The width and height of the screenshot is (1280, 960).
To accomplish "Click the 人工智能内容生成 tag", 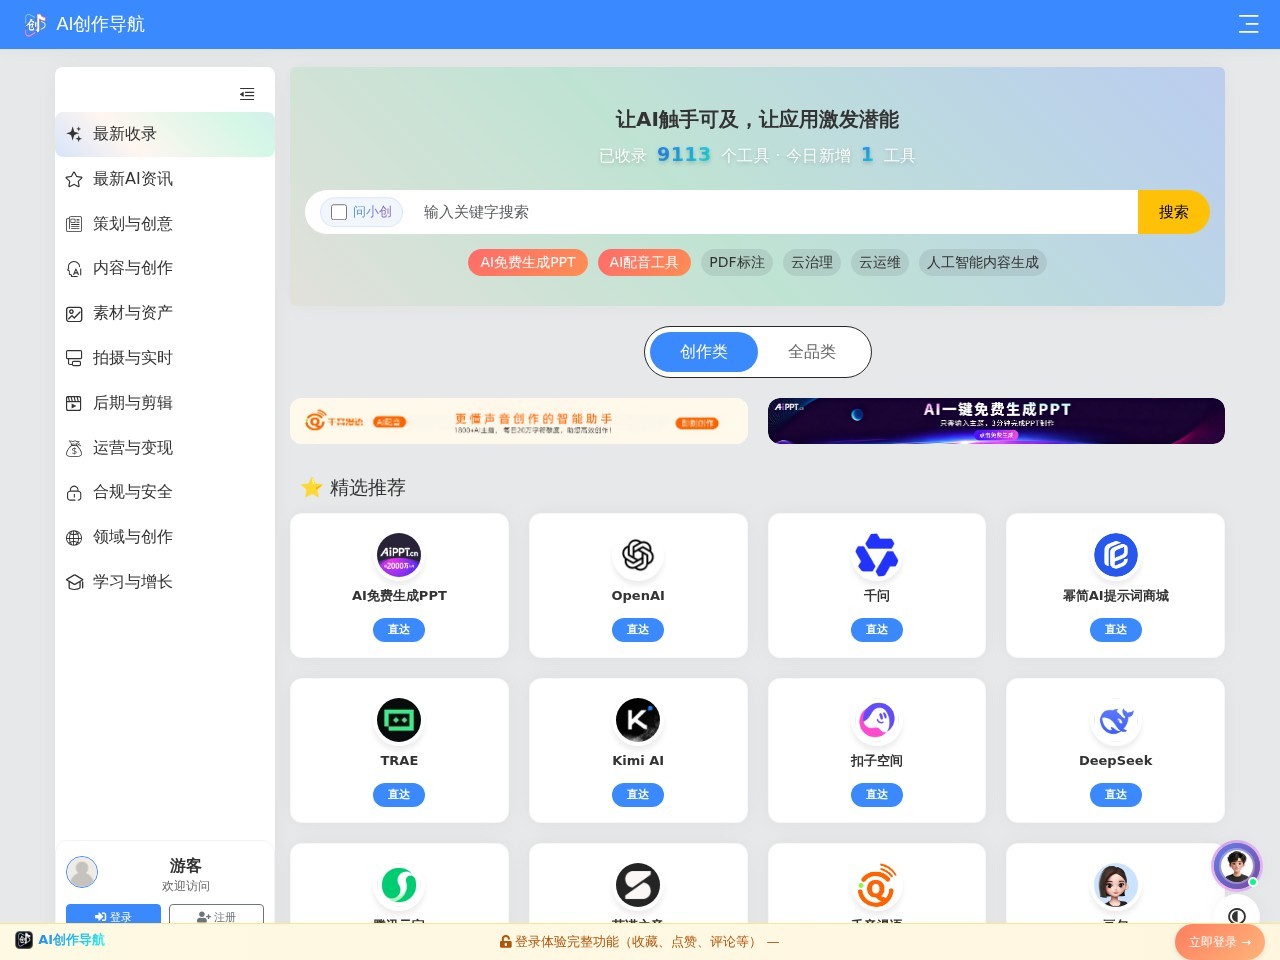I will pyautogui.click(x=983, y=262).
